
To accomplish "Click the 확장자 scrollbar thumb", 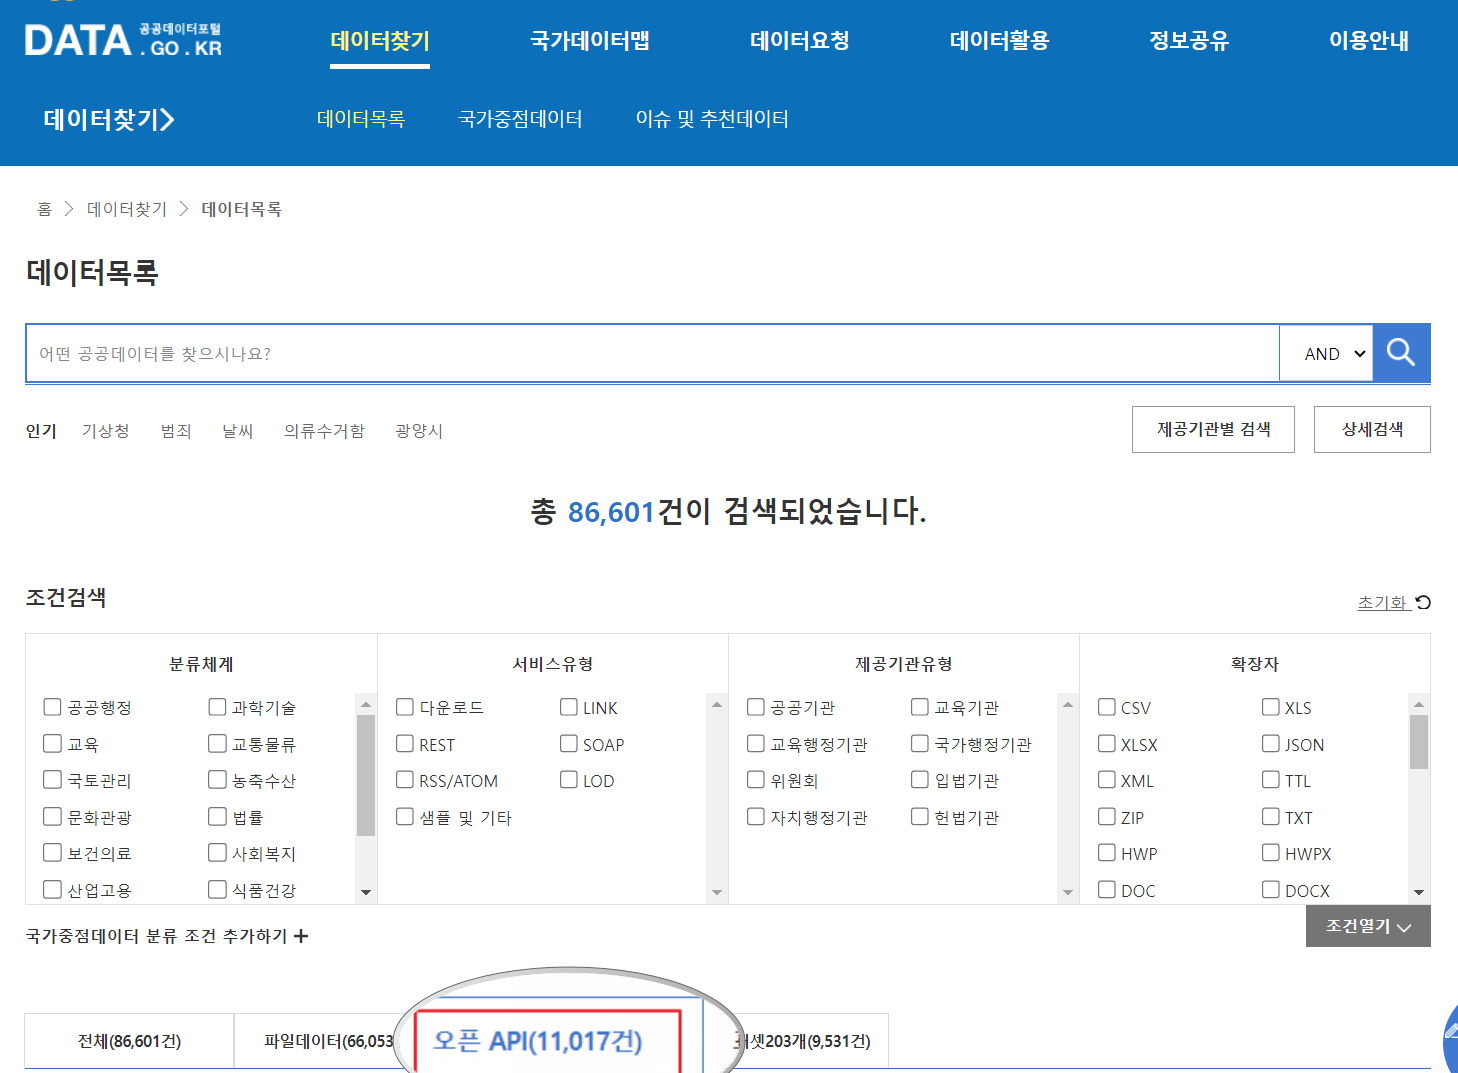I will (1419, 742).
